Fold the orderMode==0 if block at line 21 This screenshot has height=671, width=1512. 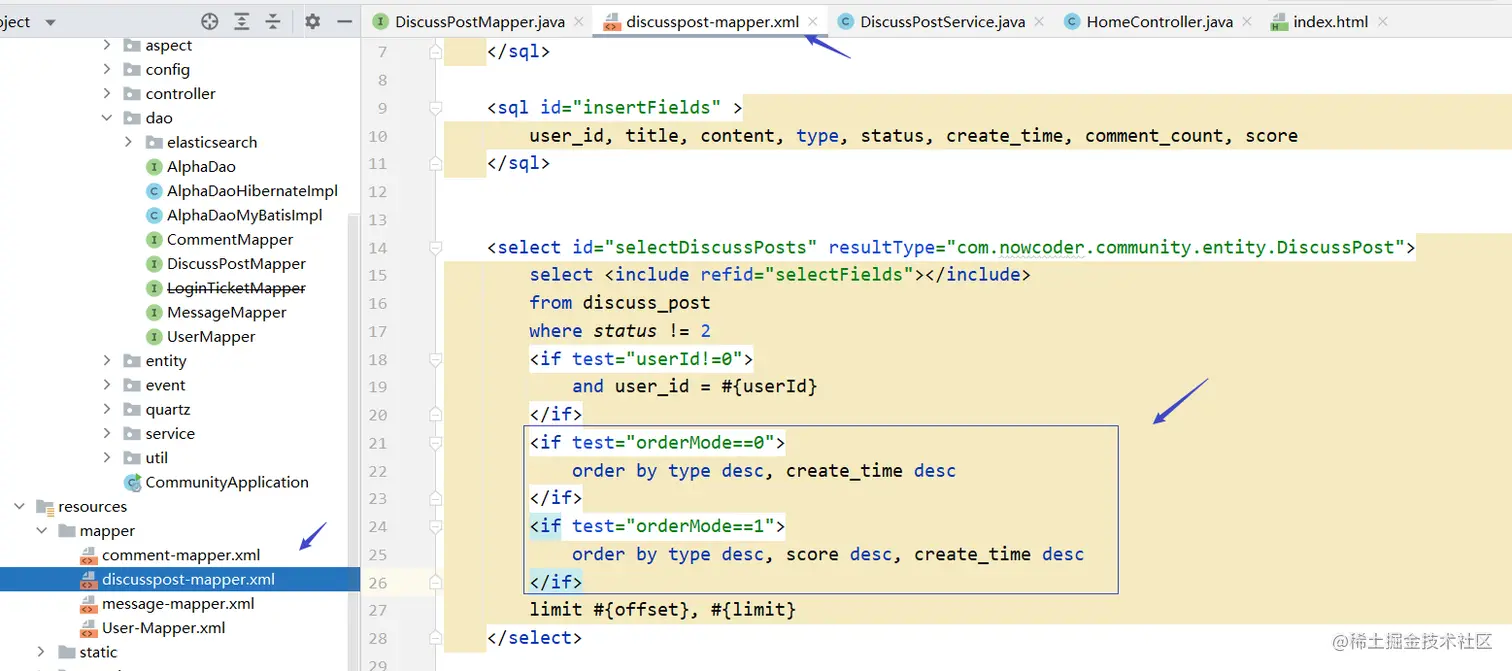tap(435, 442)
